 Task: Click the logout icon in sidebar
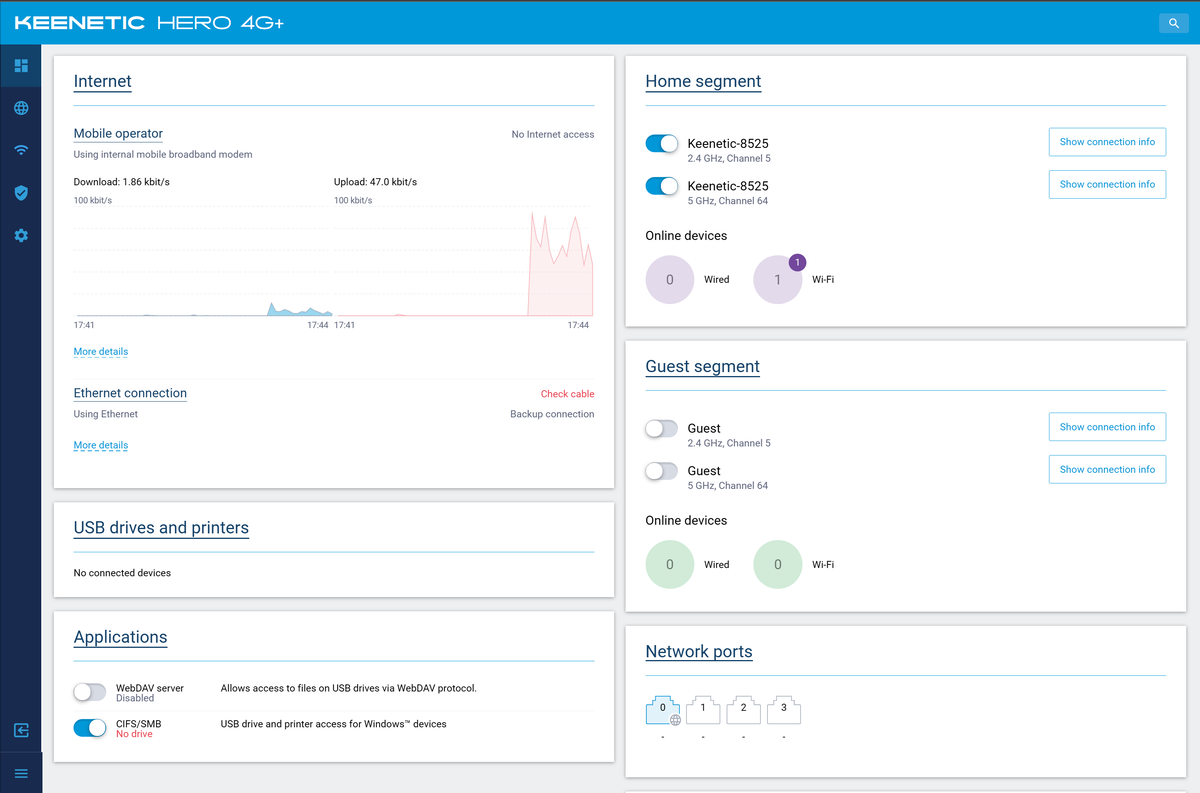point(21,730)
